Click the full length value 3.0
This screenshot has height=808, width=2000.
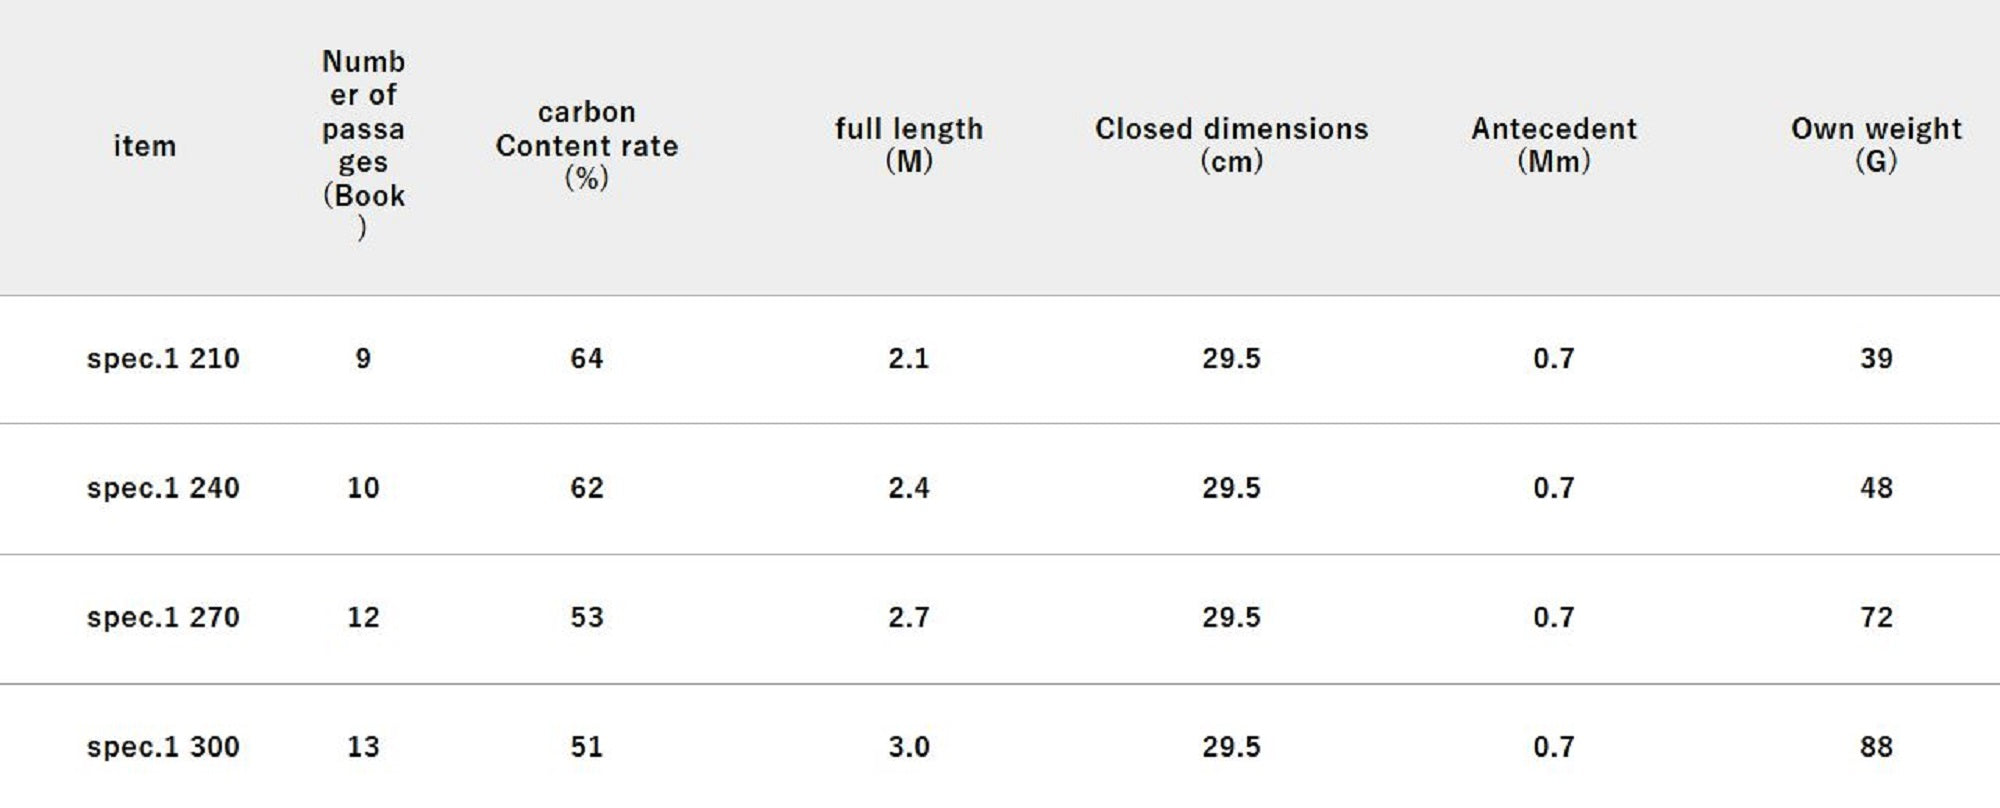coord(909,747)
